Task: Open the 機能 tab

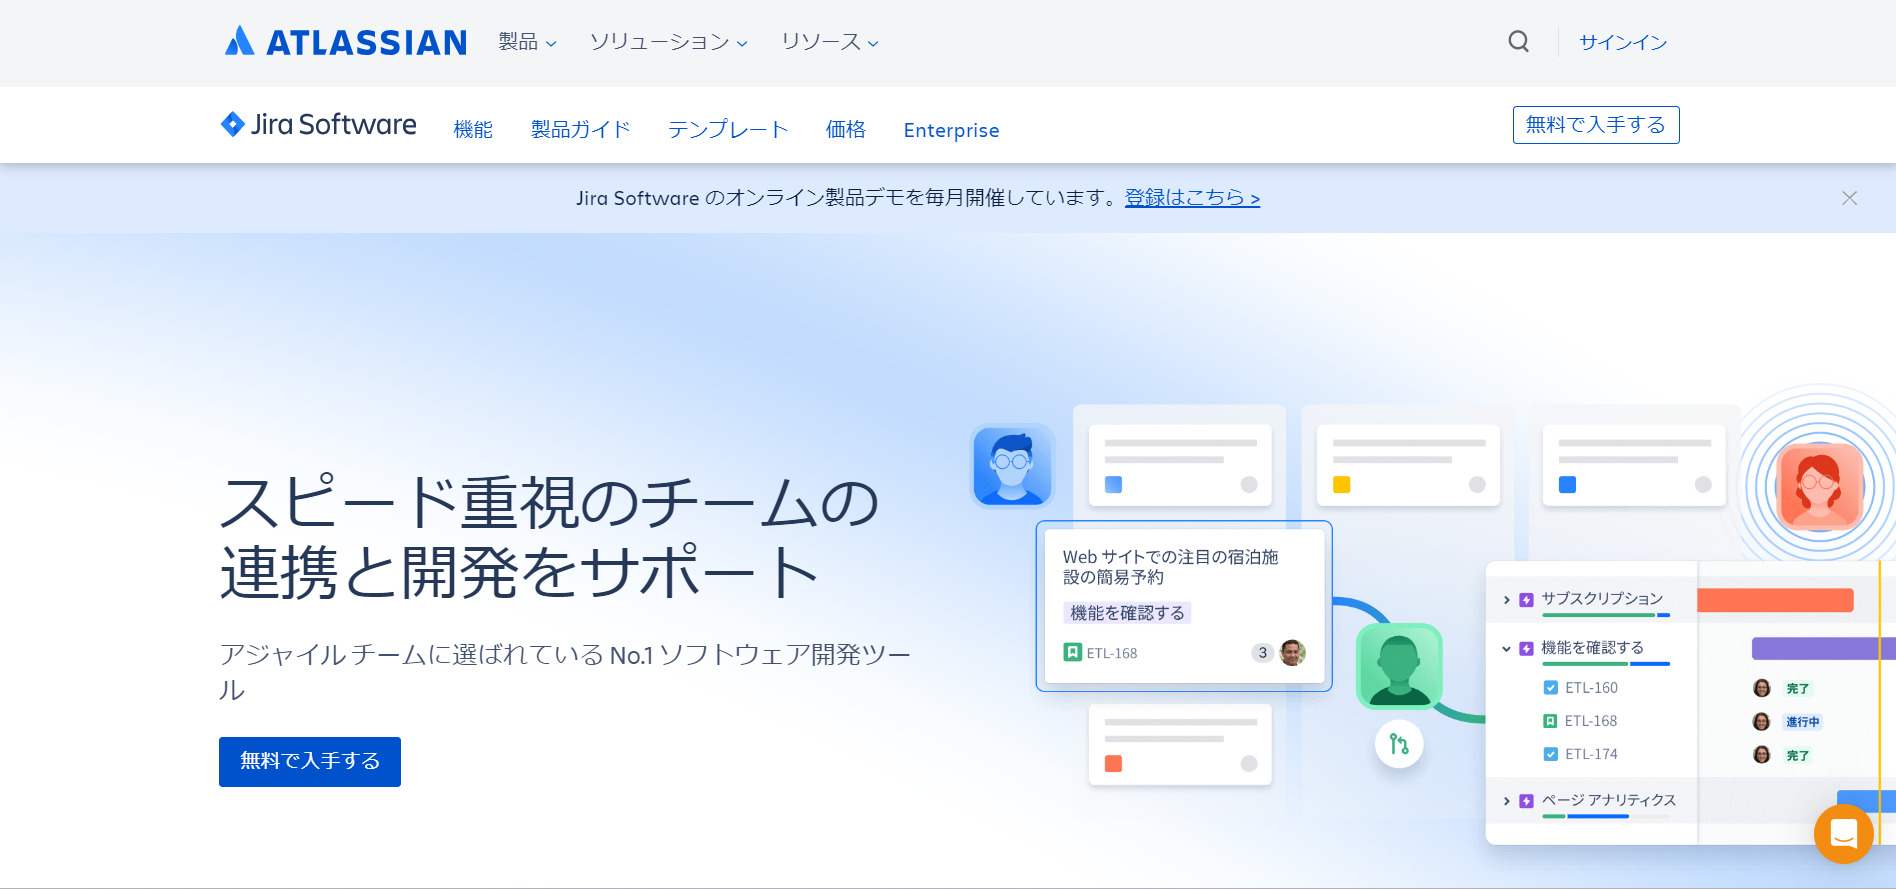Action: (473, 130)
